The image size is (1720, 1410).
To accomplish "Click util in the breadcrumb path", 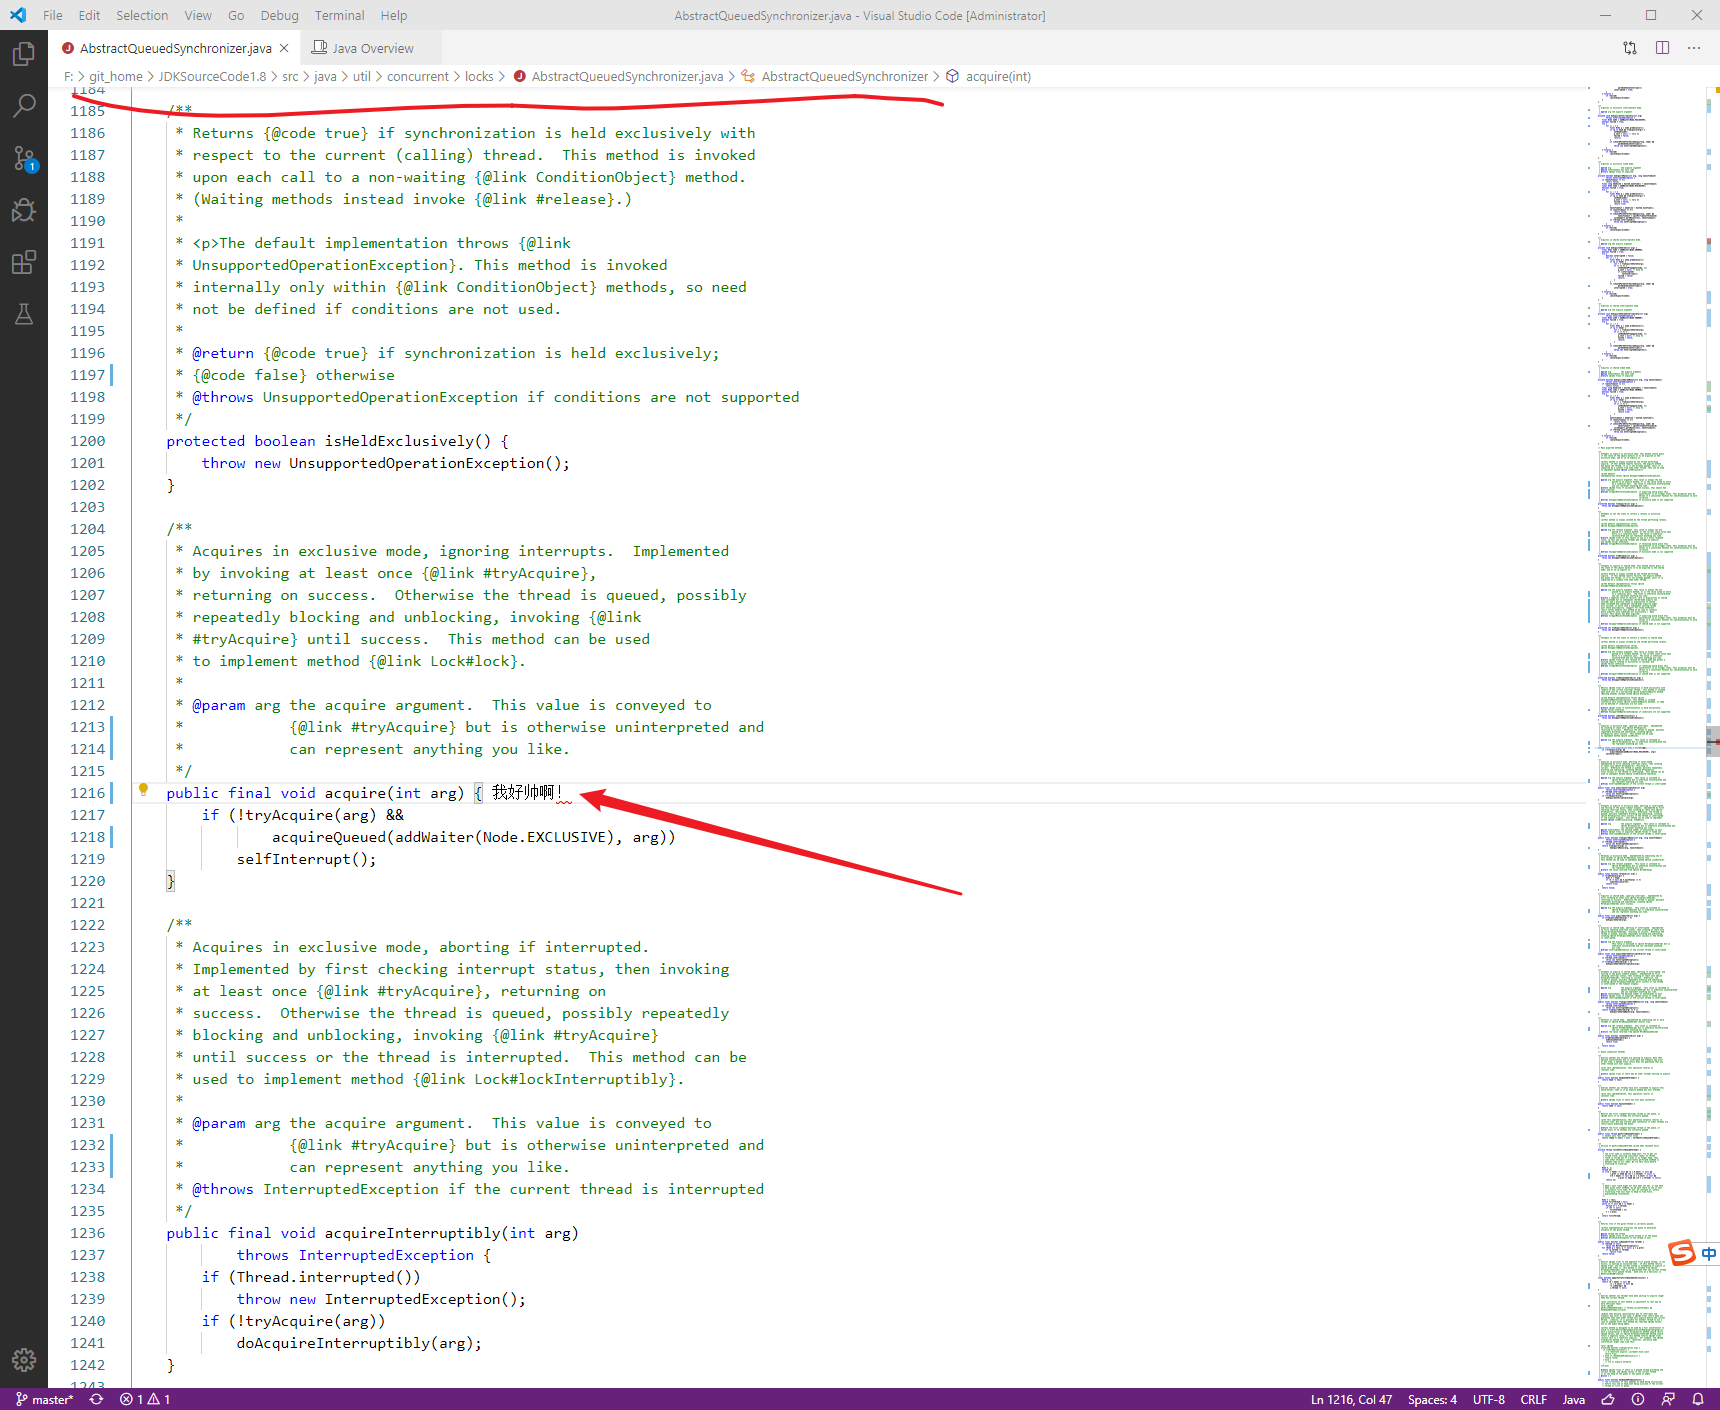I will (x=361, y=76).
